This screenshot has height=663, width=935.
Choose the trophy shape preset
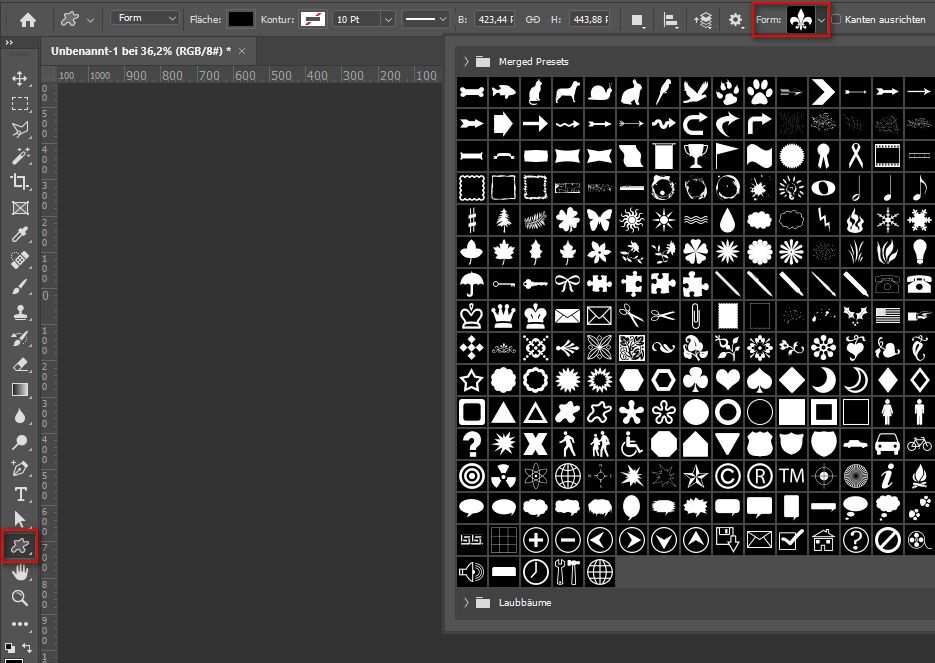coord(695,156)
